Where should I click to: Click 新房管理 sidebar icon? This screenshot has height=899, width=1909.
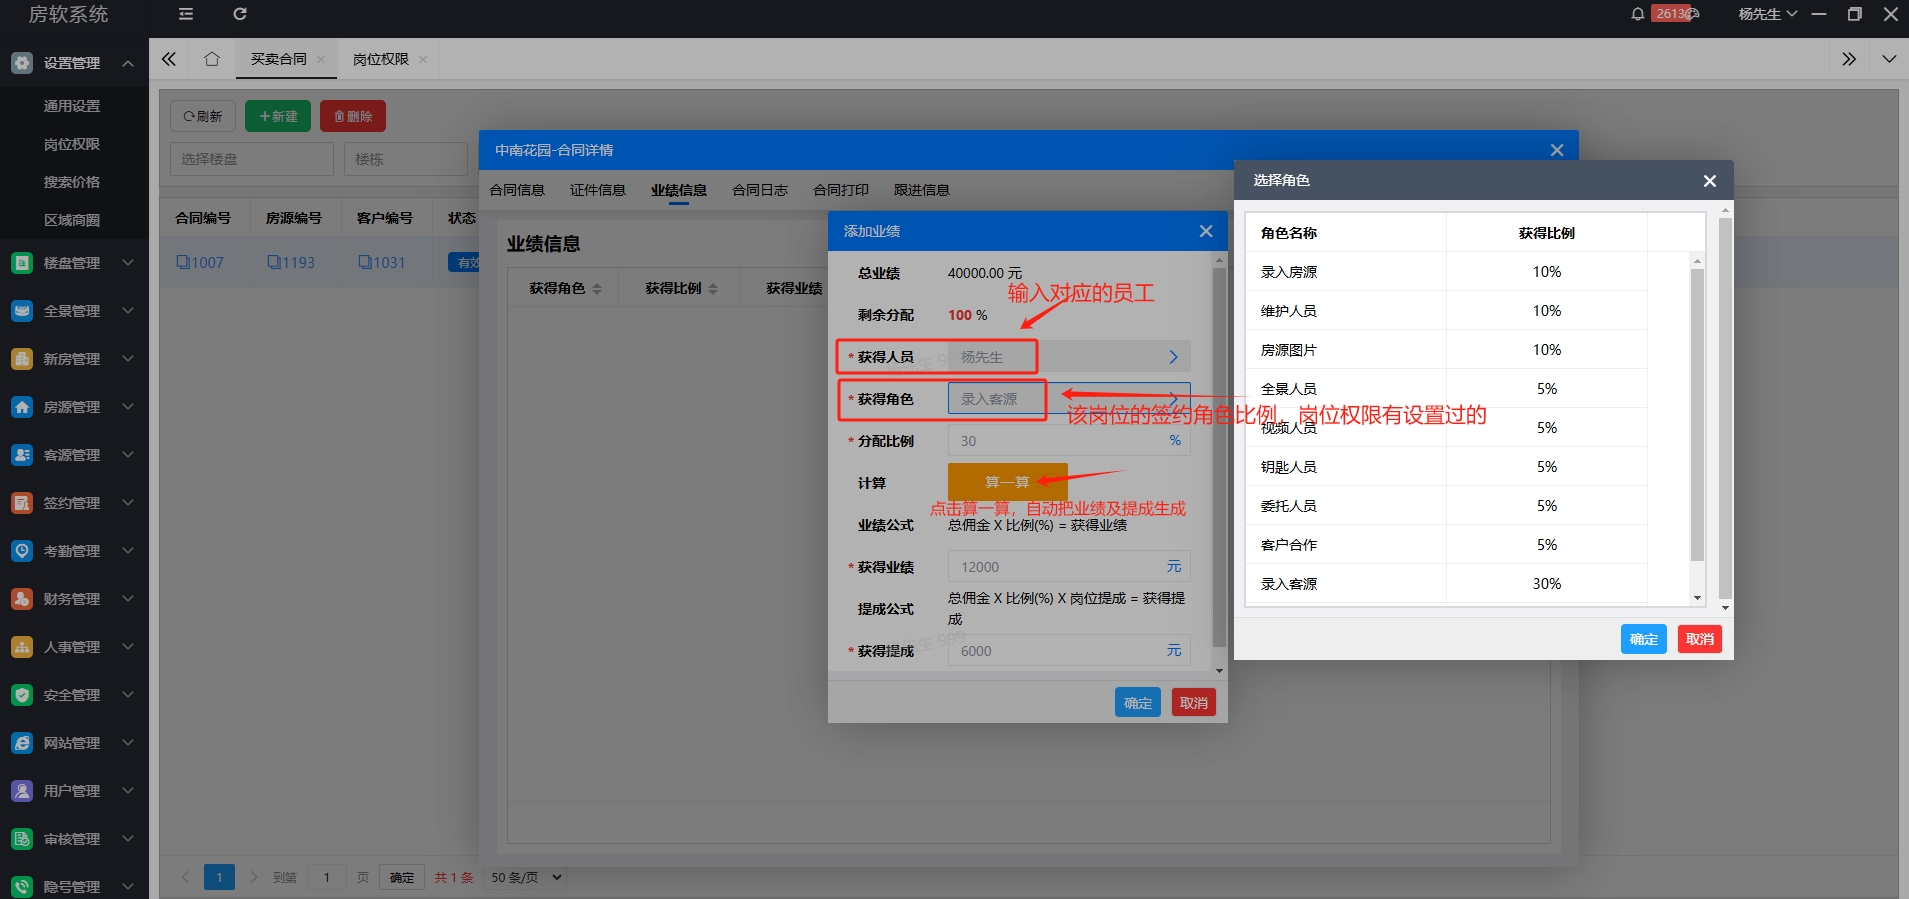22,359
